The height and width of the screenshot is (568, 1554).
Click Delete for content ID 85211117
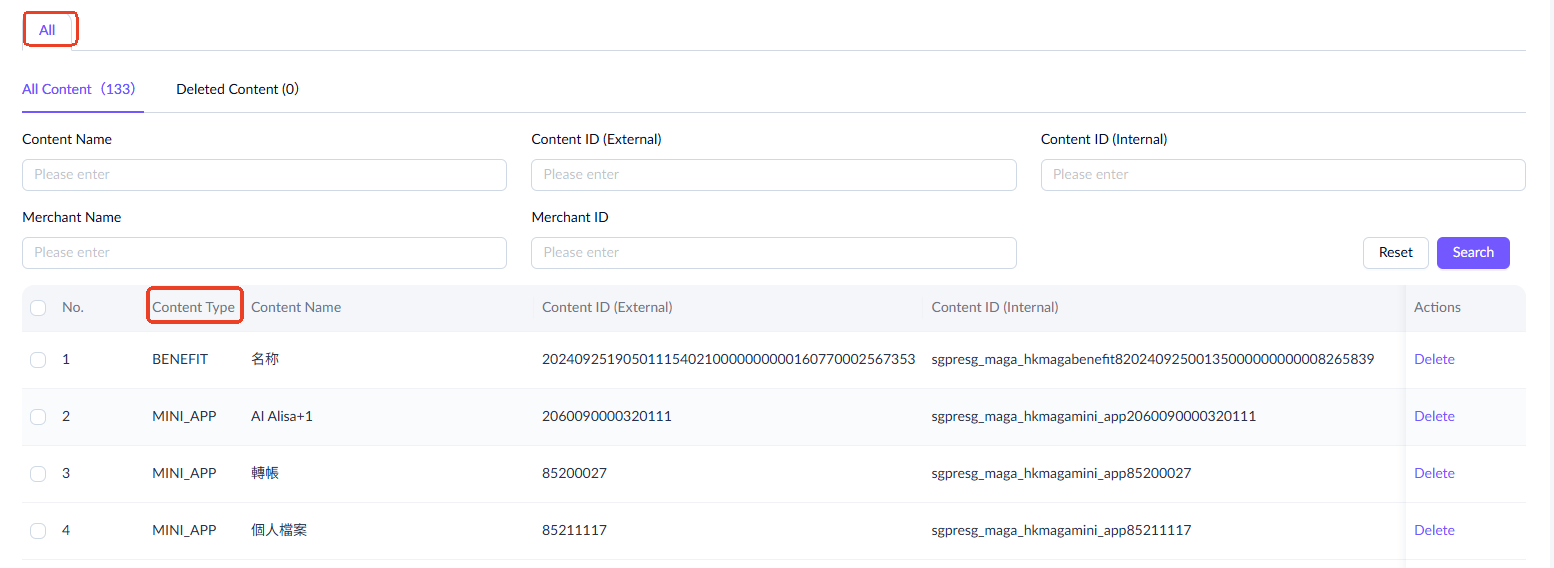point(1434,531)
